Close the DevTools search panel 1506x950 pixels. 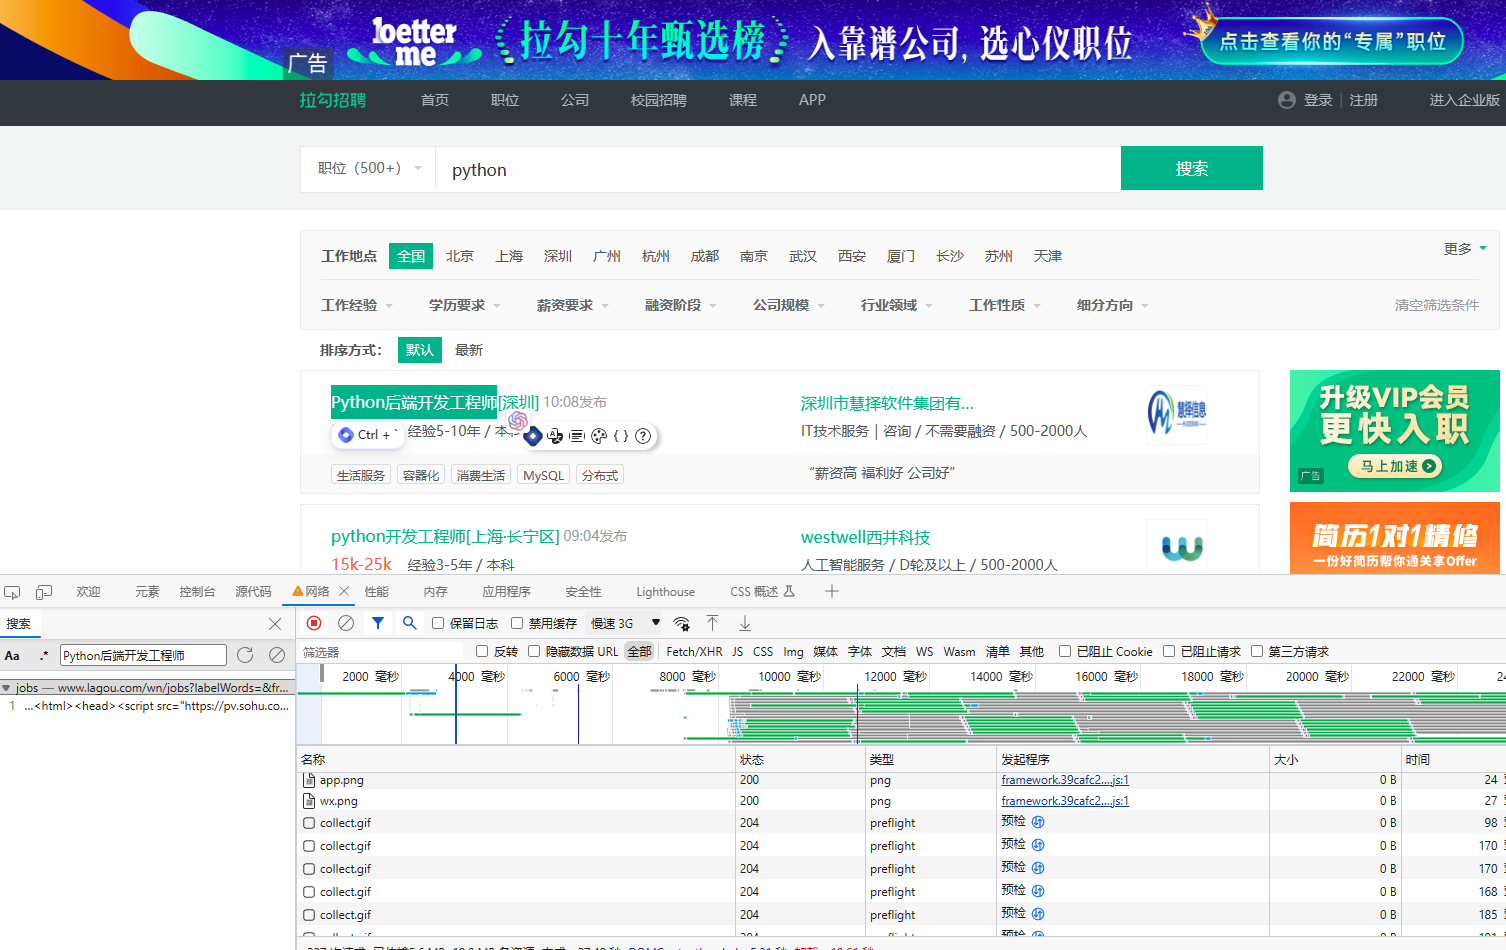[x=275, y=624]
